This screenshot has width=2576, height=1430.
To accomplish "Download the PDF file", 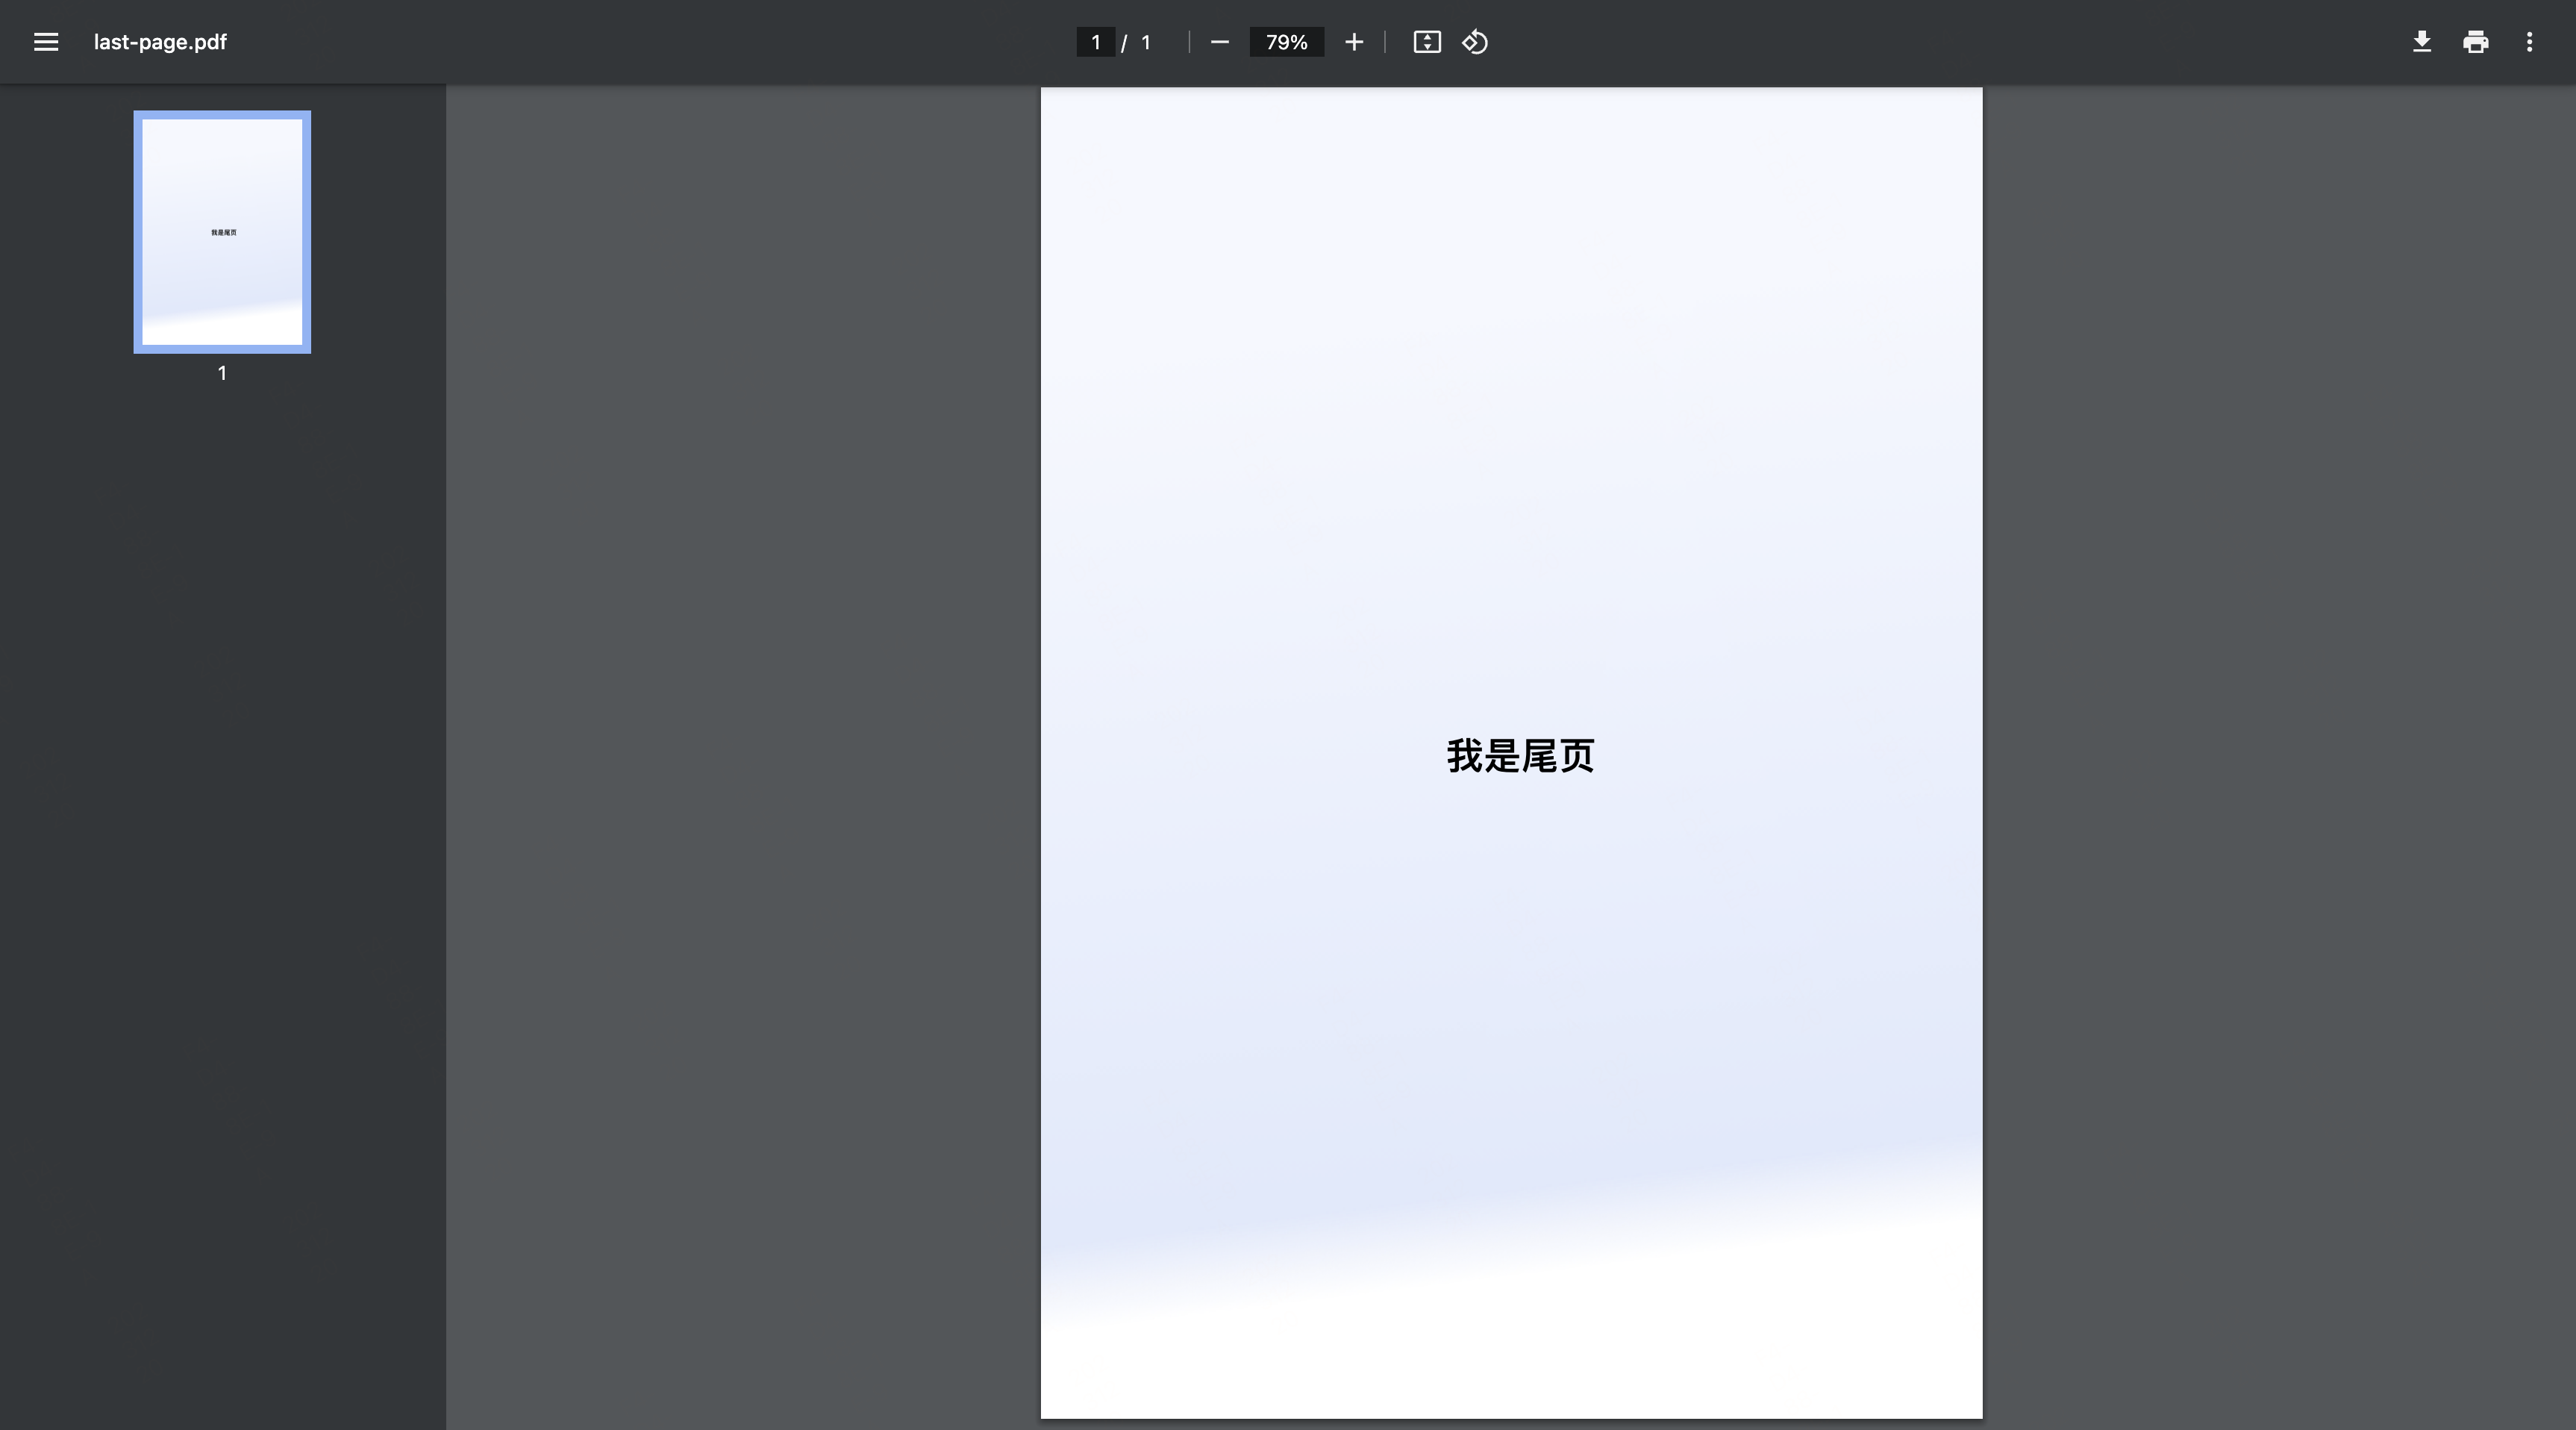I will tap(2422, 42).
